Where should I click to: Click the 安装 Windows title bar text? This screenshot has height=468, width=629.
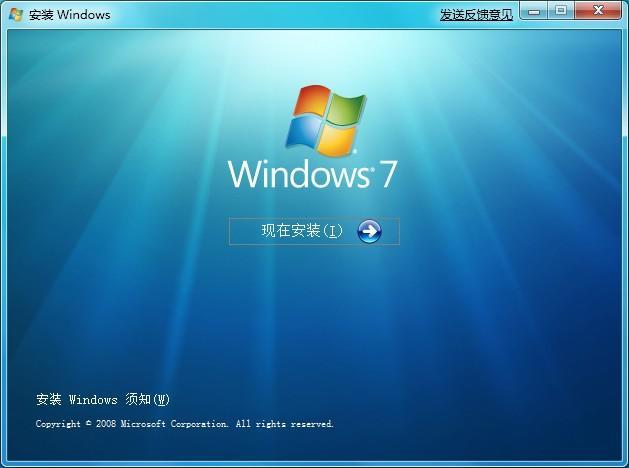69,15
